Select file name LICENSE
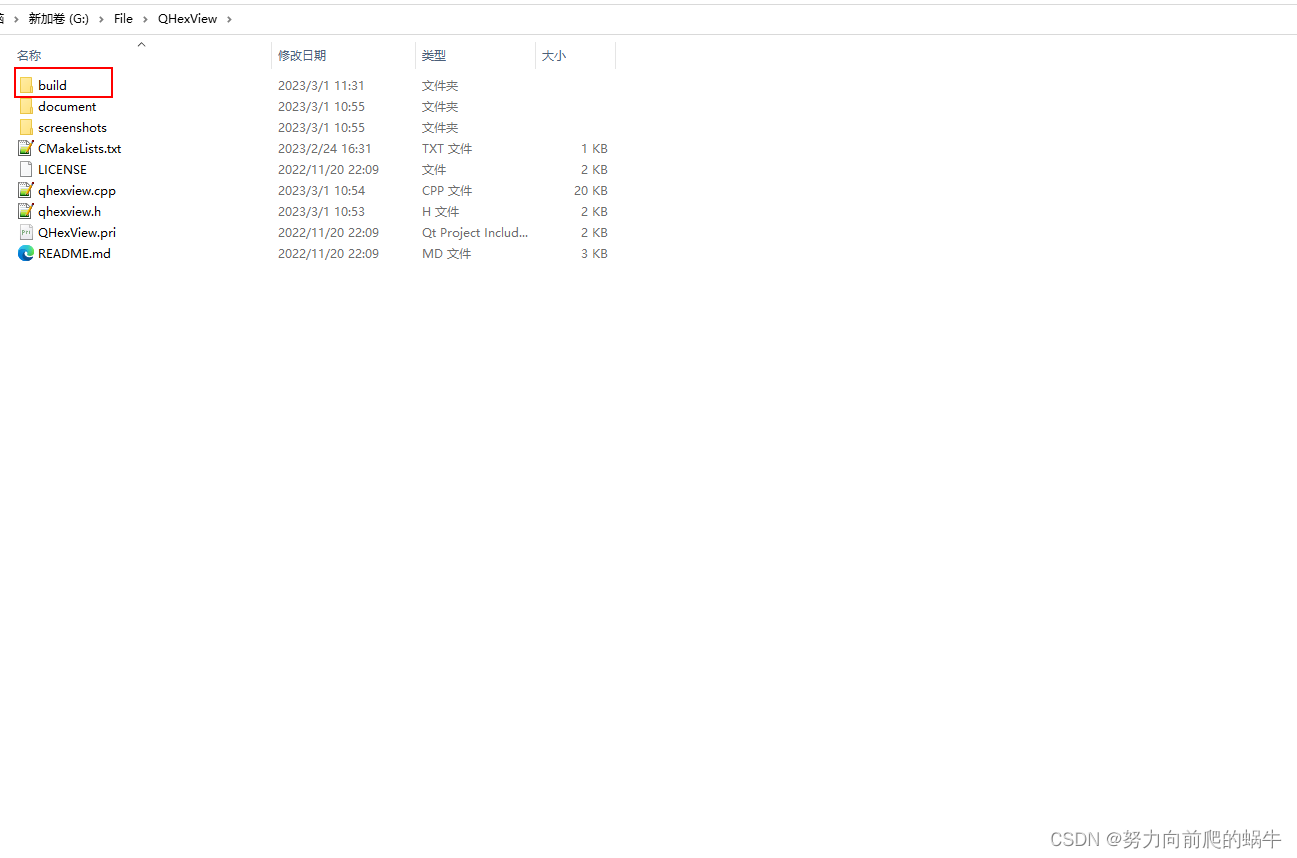Viewport: 1297px width, 858px height. coord(62,169)
